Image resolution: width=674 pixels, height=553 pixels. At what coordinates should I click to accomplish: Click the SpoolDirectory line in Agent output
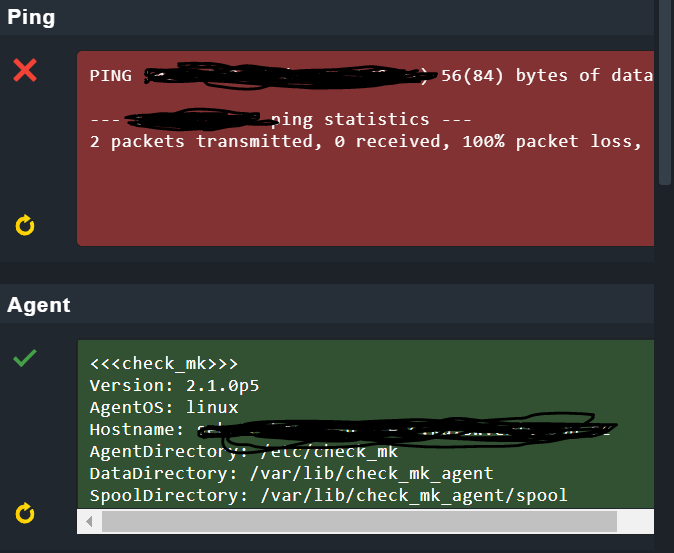[x=328, y=495]
